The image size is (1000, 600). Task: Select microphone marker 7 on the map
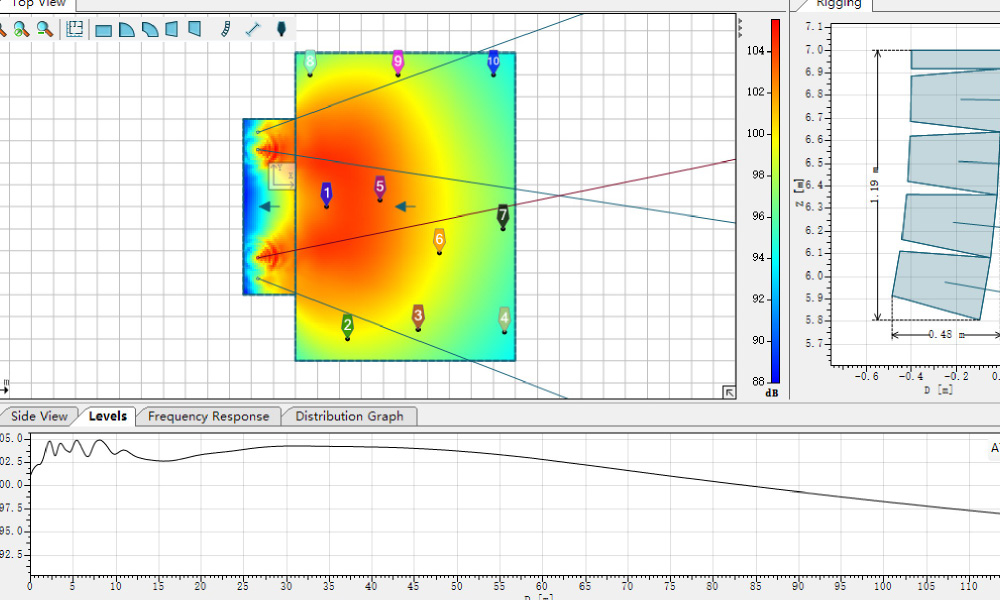coord(503,215)
